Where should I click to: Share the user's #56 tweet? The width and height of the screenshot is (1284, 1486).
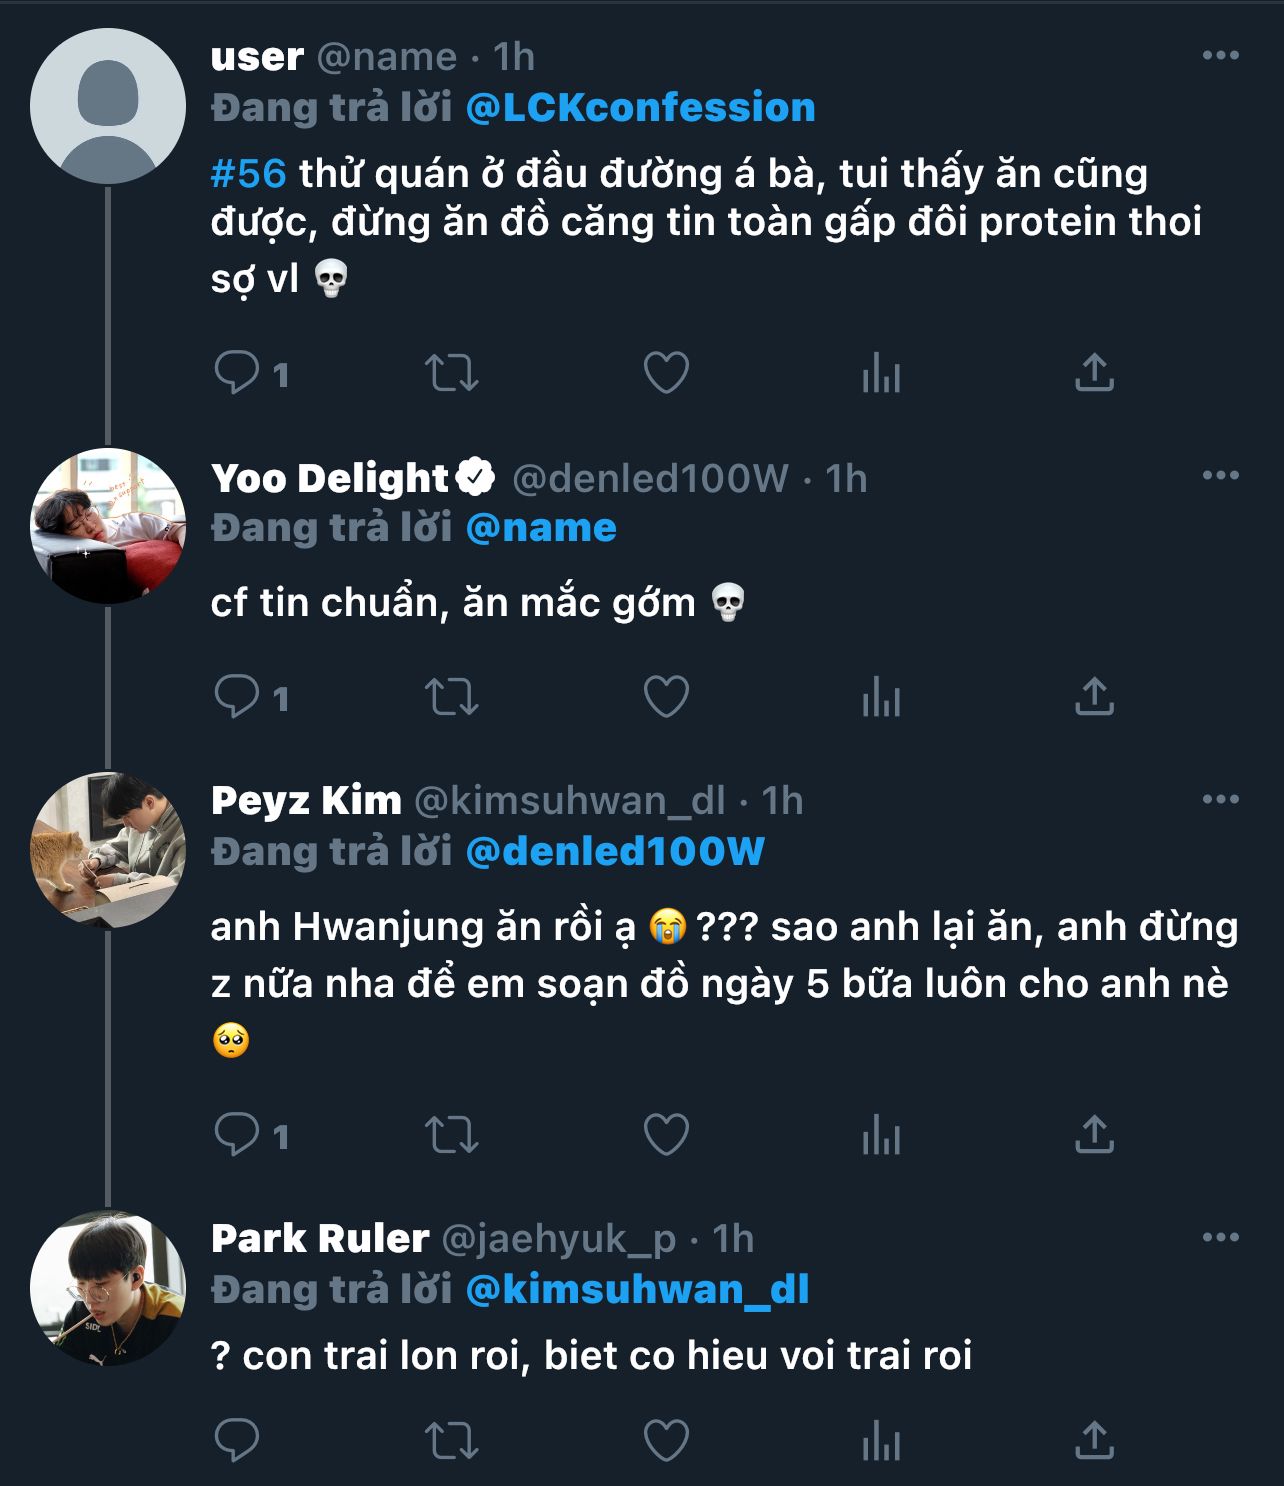coord(1094,373)
